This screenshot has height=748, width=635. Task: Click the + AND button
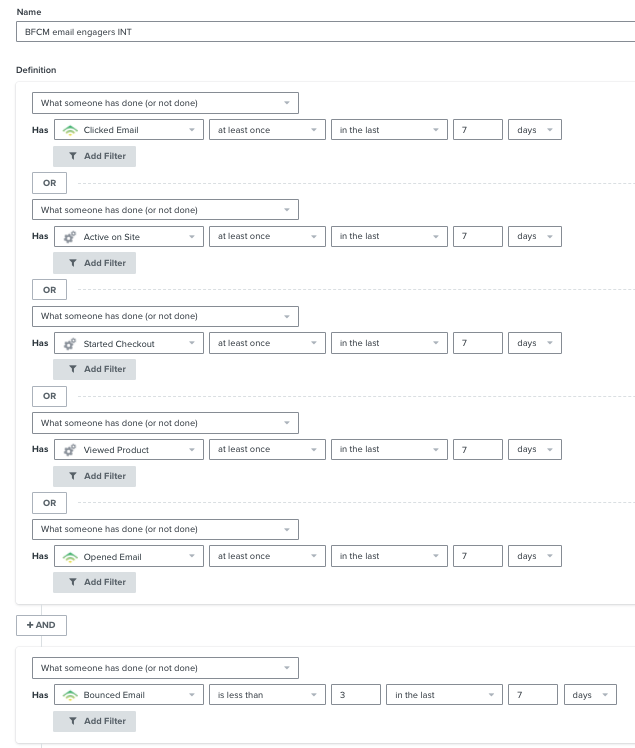42,625
